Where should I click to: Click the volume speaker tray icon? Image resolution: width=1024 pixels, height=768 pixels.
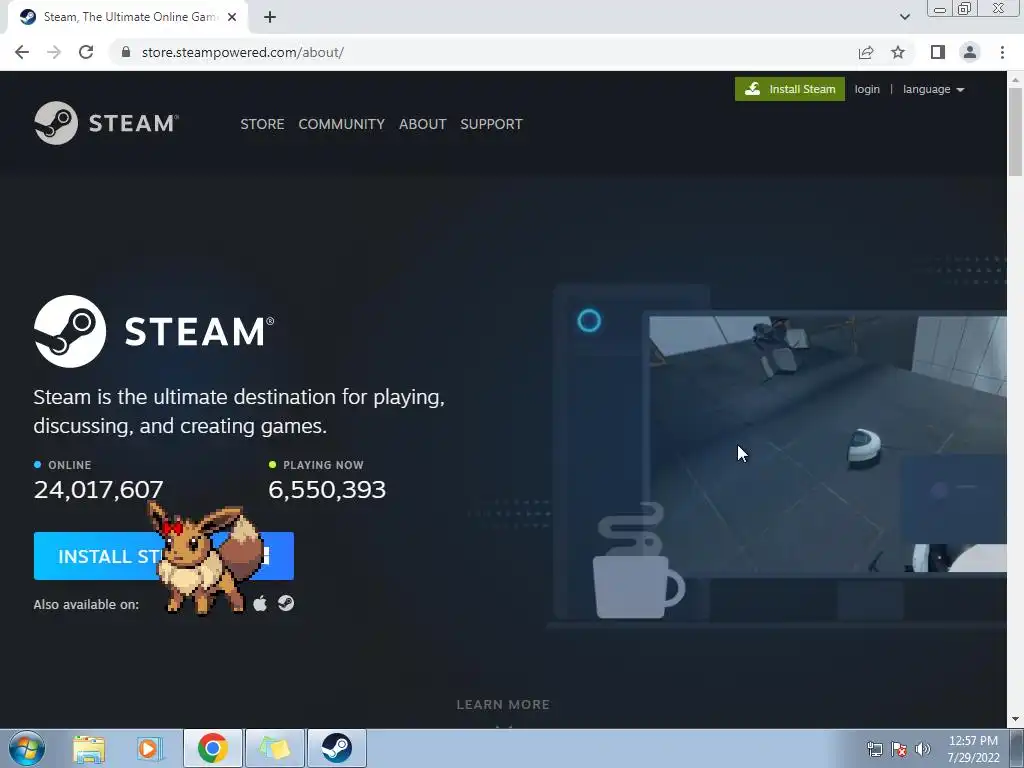[922, 749]
